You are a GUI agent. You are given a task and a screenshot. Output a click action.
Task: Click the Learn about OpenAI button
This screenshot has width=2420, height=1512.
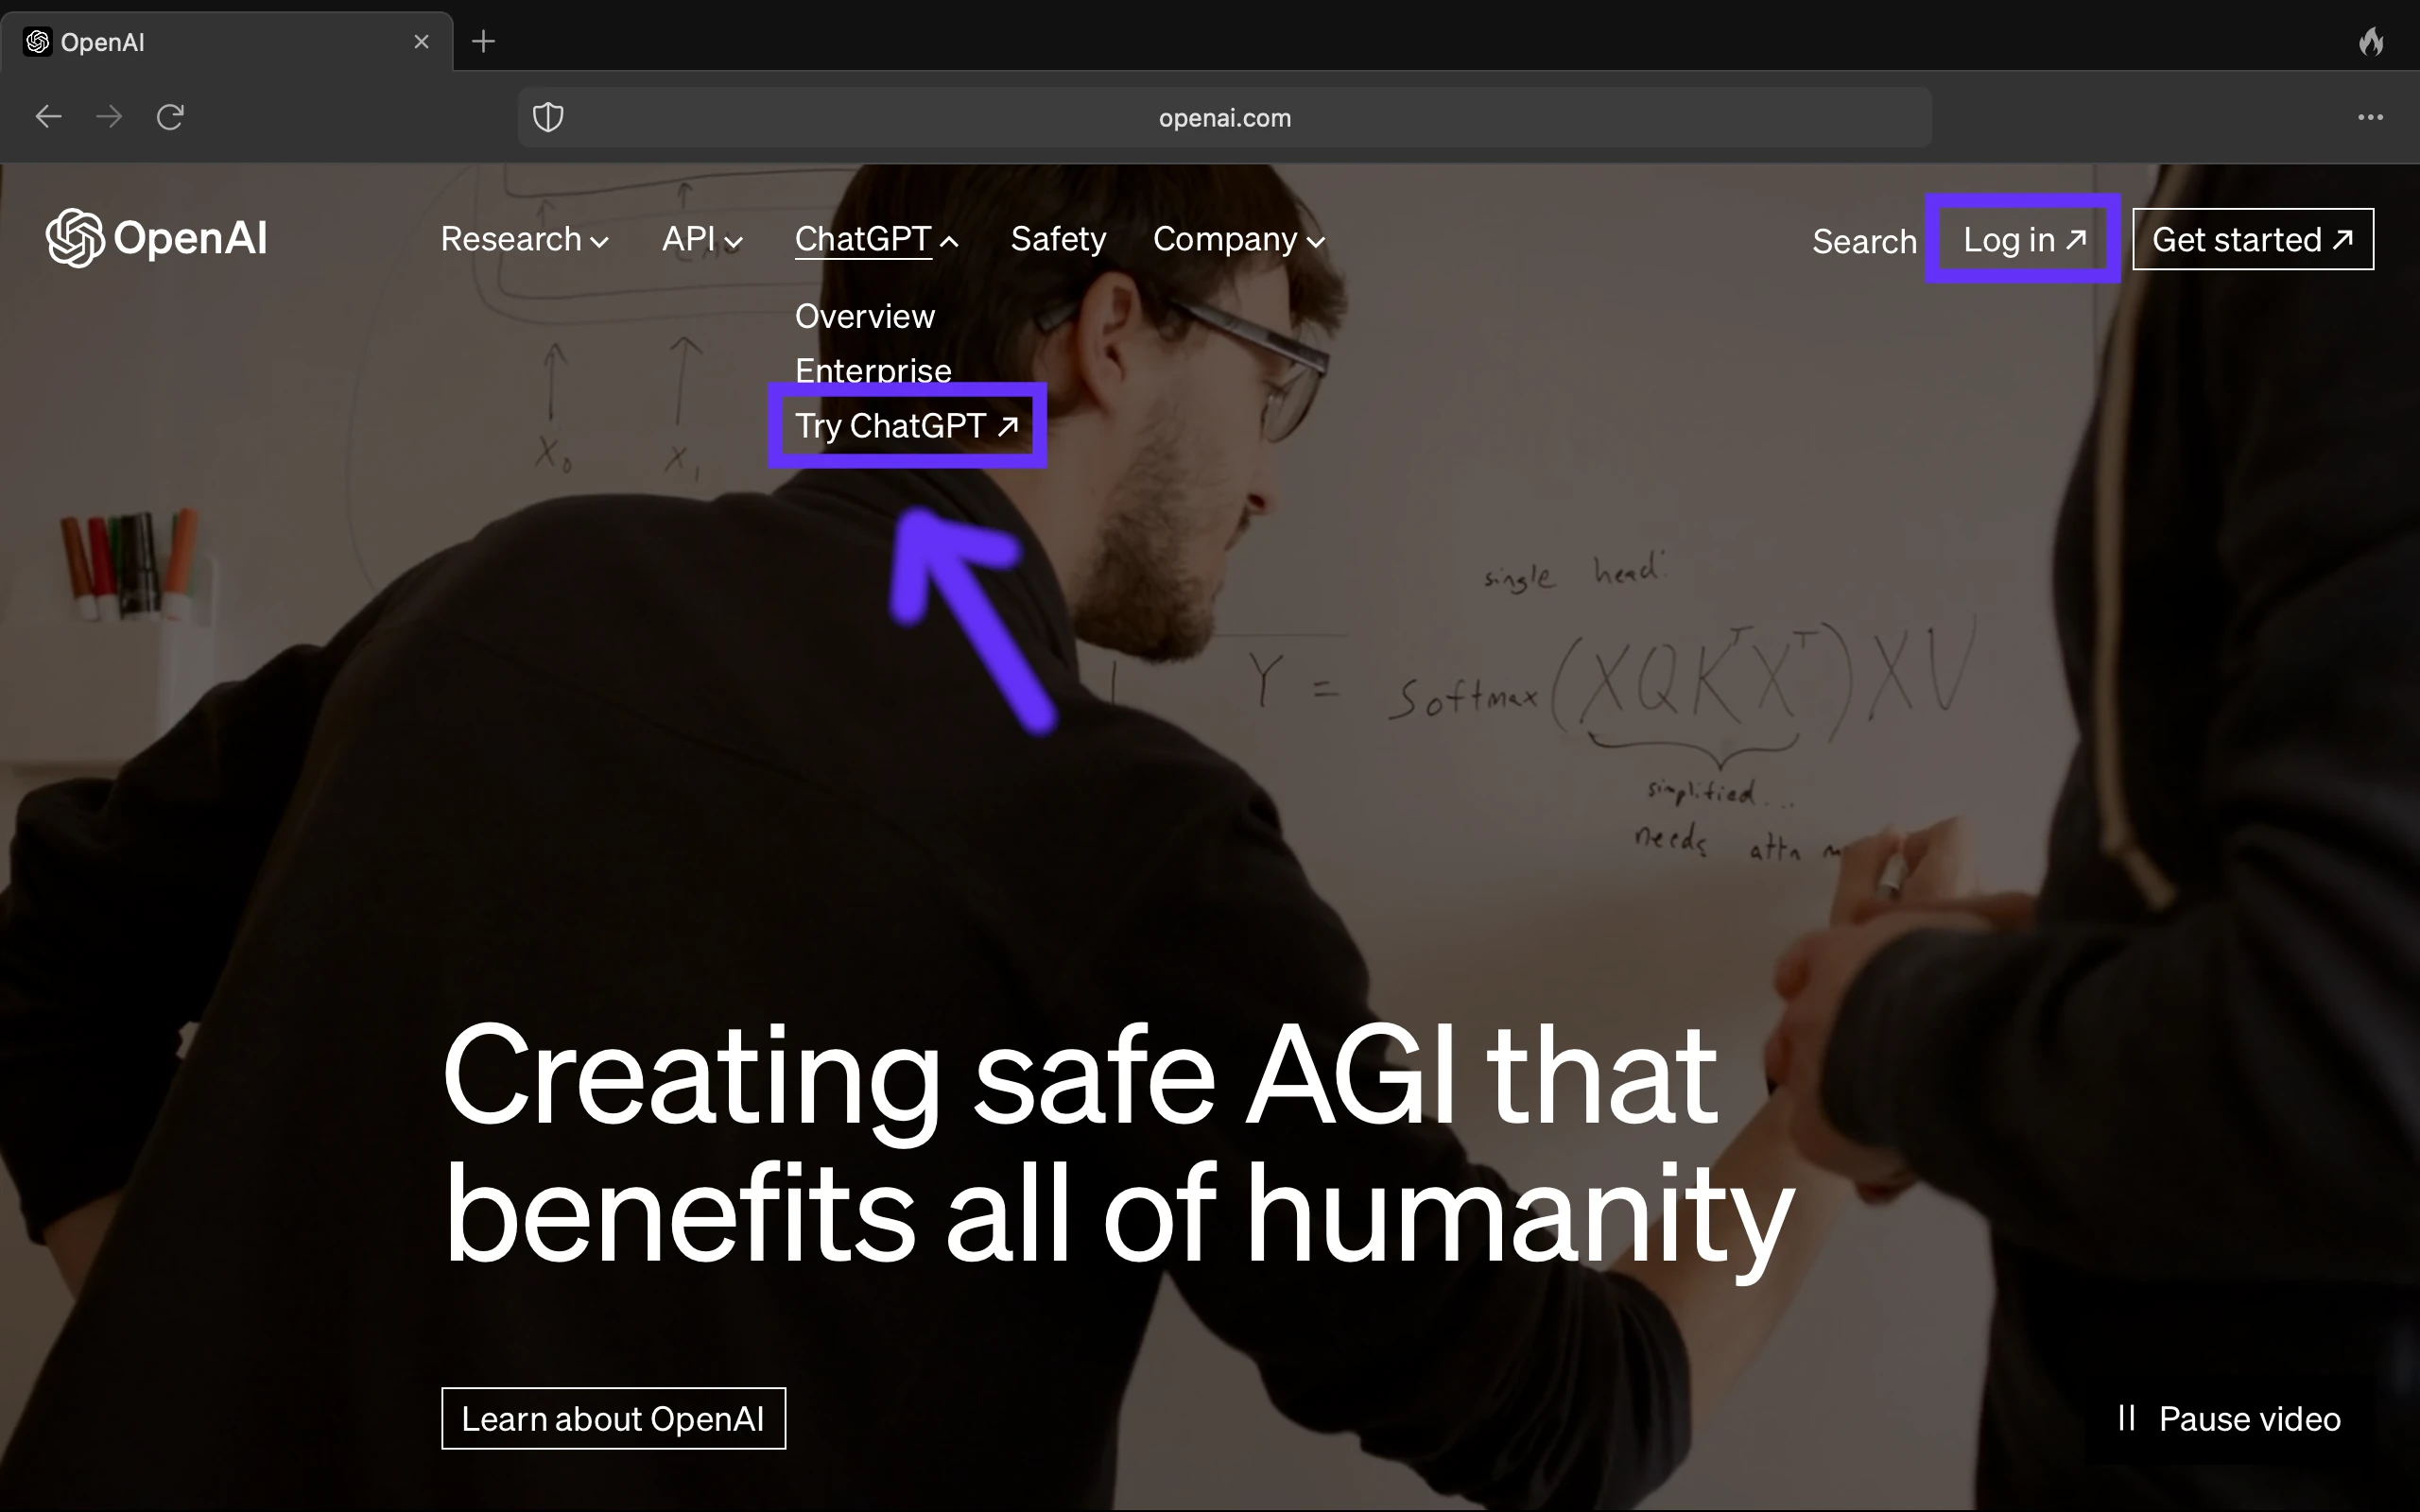[x=614, y=1417]
